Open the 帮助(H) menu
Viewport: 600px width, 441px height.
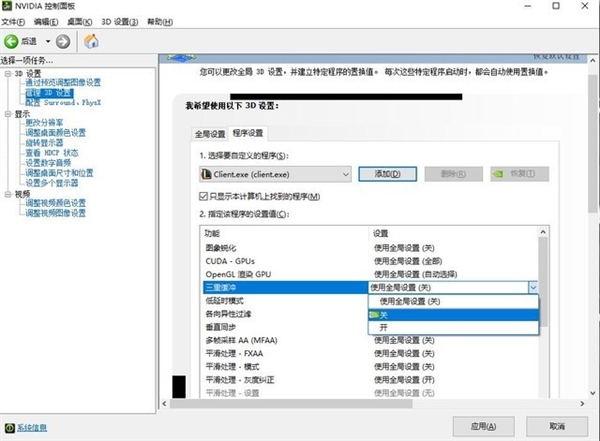(x=160, y=22)
